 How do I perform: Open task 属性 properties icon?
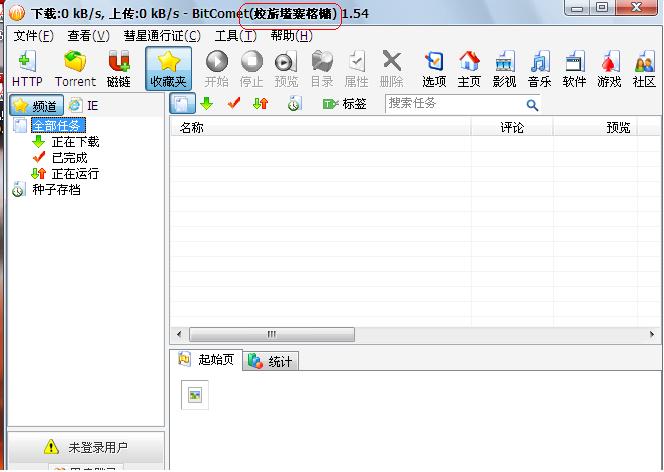pyautogui.click(x=357, y=69)
